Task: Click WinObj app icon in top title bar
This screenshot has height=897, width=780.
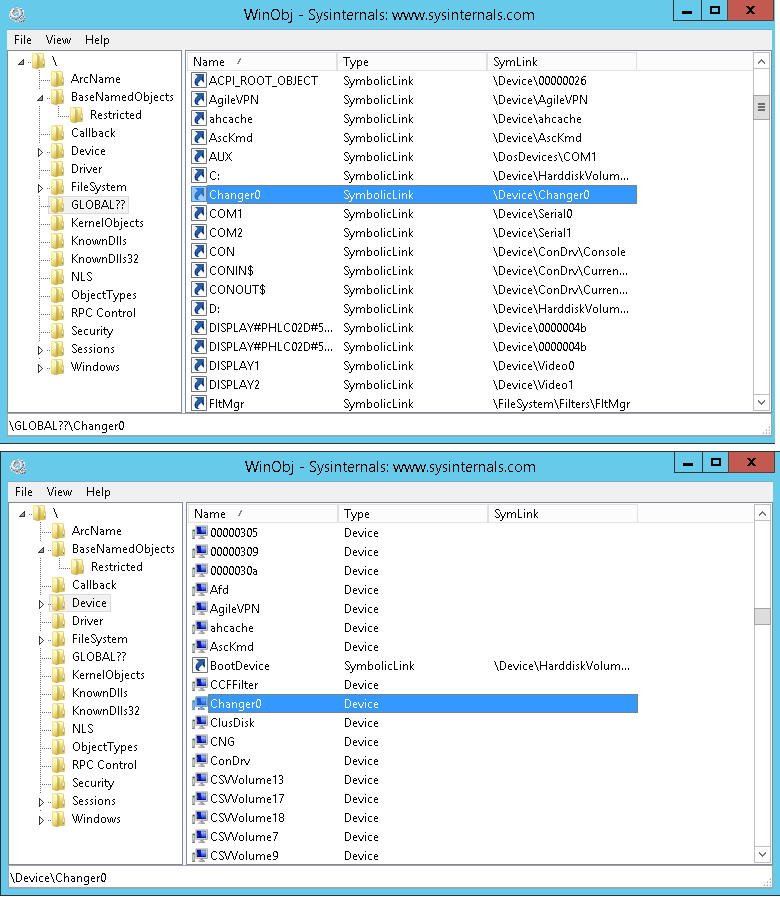Action: (x=17, y=14)
